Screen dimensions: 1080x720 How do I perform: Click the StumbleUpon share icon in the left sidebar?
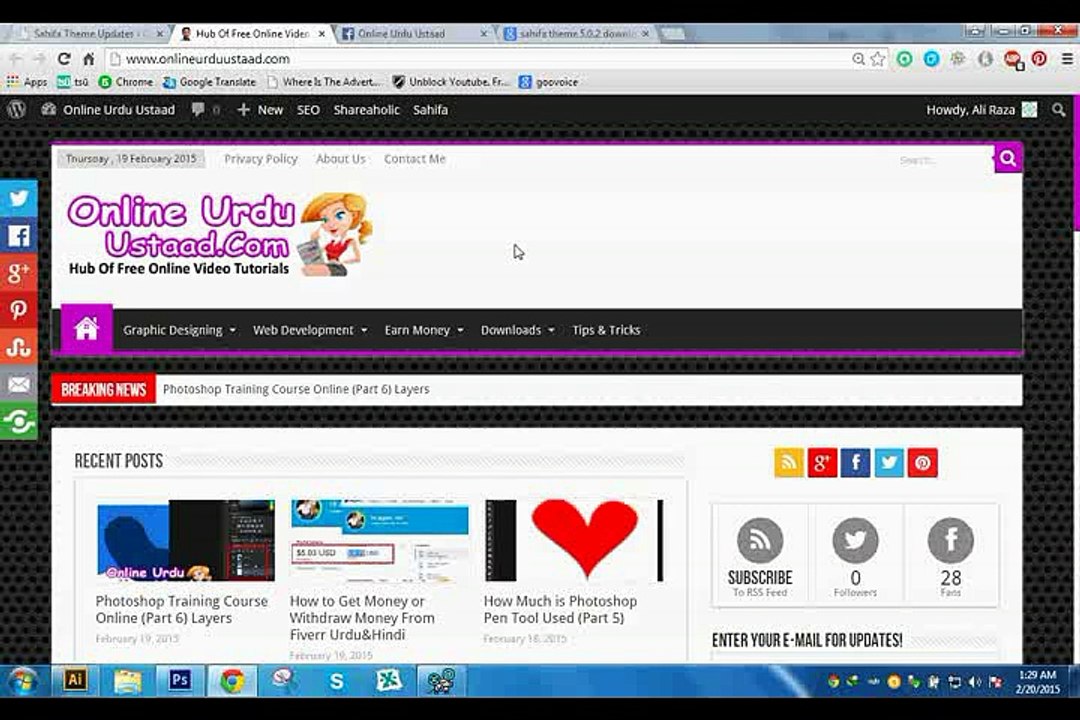click(x=19, y=348)
